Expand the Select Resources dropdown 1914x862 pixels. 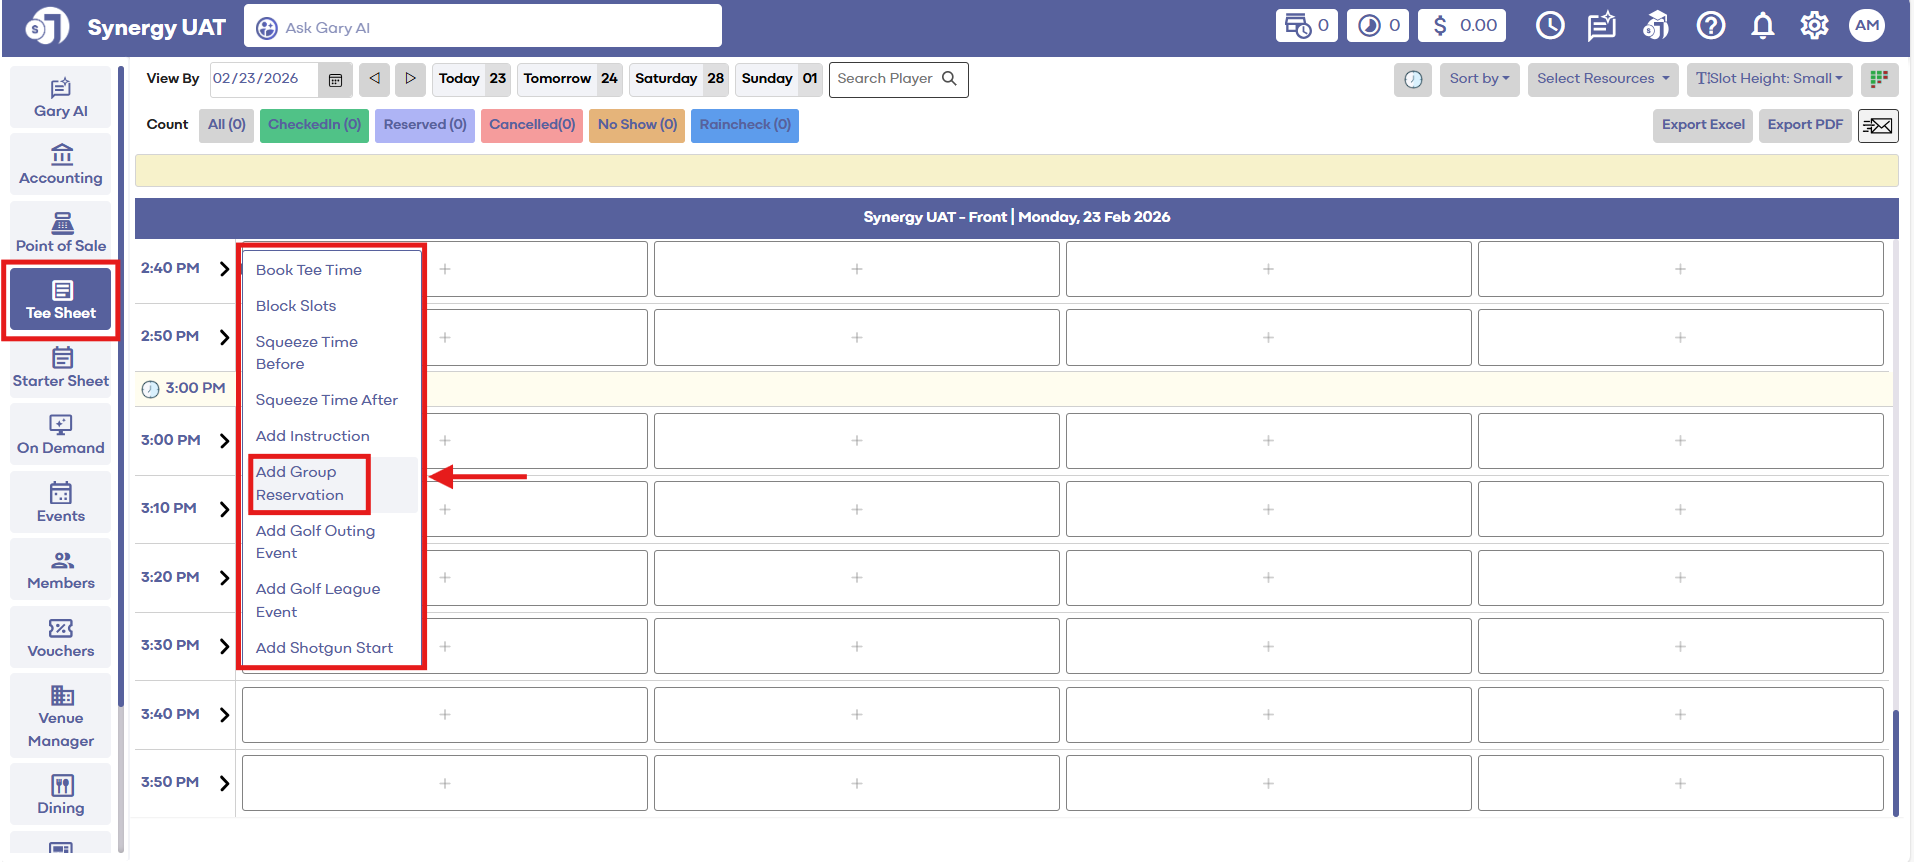(1602, 79)
